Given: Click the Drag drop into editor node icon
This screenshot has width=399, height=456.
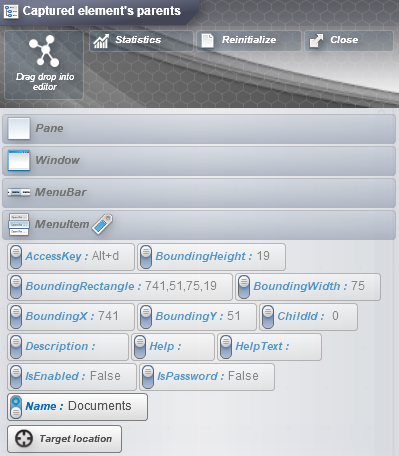Looking at the screenshot, I should pyautogui.click(x=44, y=51).
